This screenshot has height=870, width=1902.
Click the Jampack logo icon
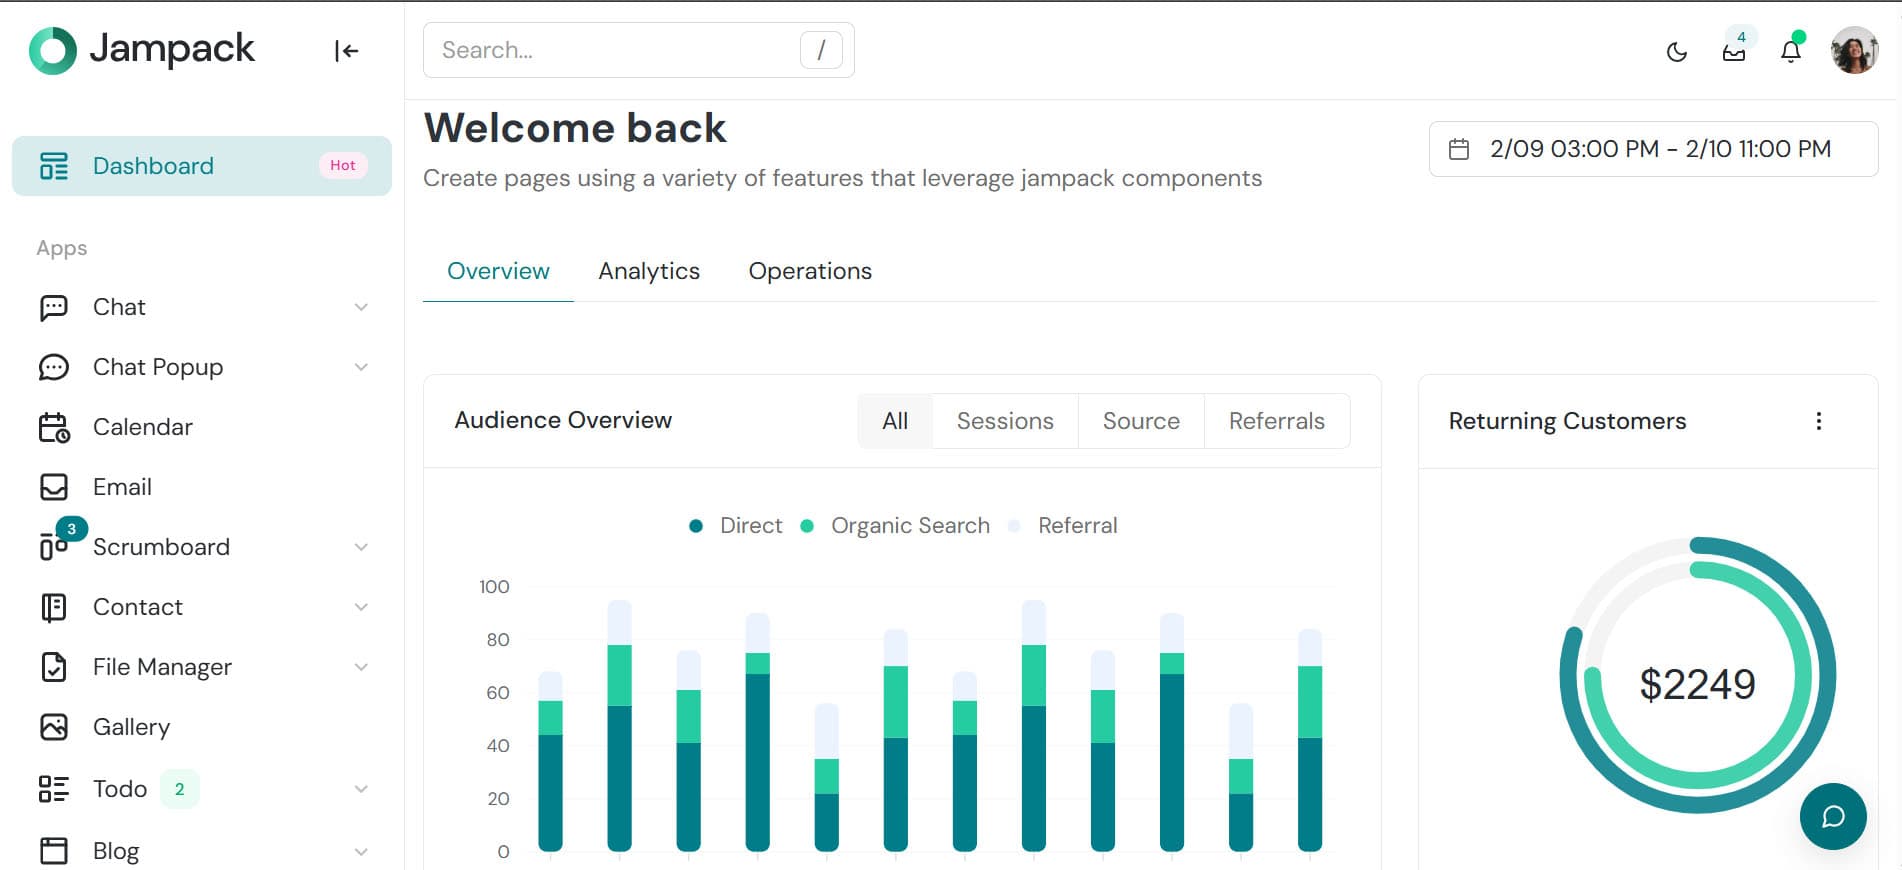tap(53, 50)
